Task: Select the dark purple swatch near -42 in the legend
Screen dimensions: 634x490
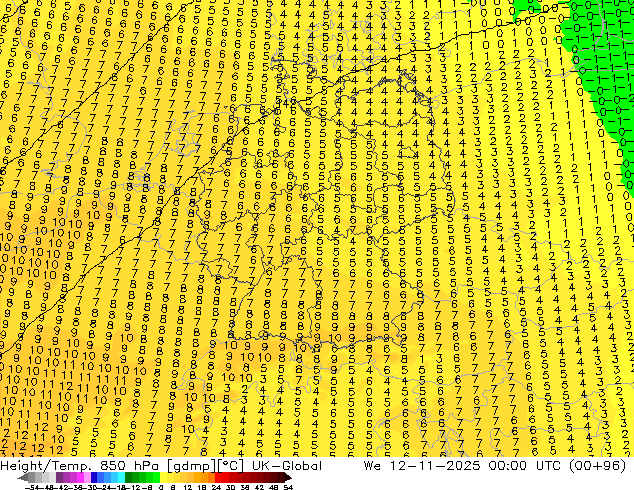Action: [x=59, y=477]
